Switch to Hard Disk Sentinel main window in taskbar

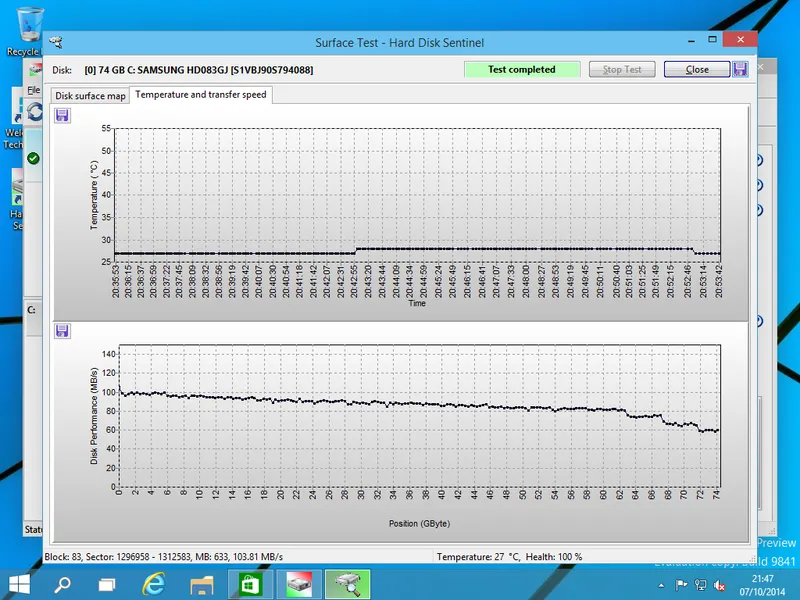tap(299, 583)
